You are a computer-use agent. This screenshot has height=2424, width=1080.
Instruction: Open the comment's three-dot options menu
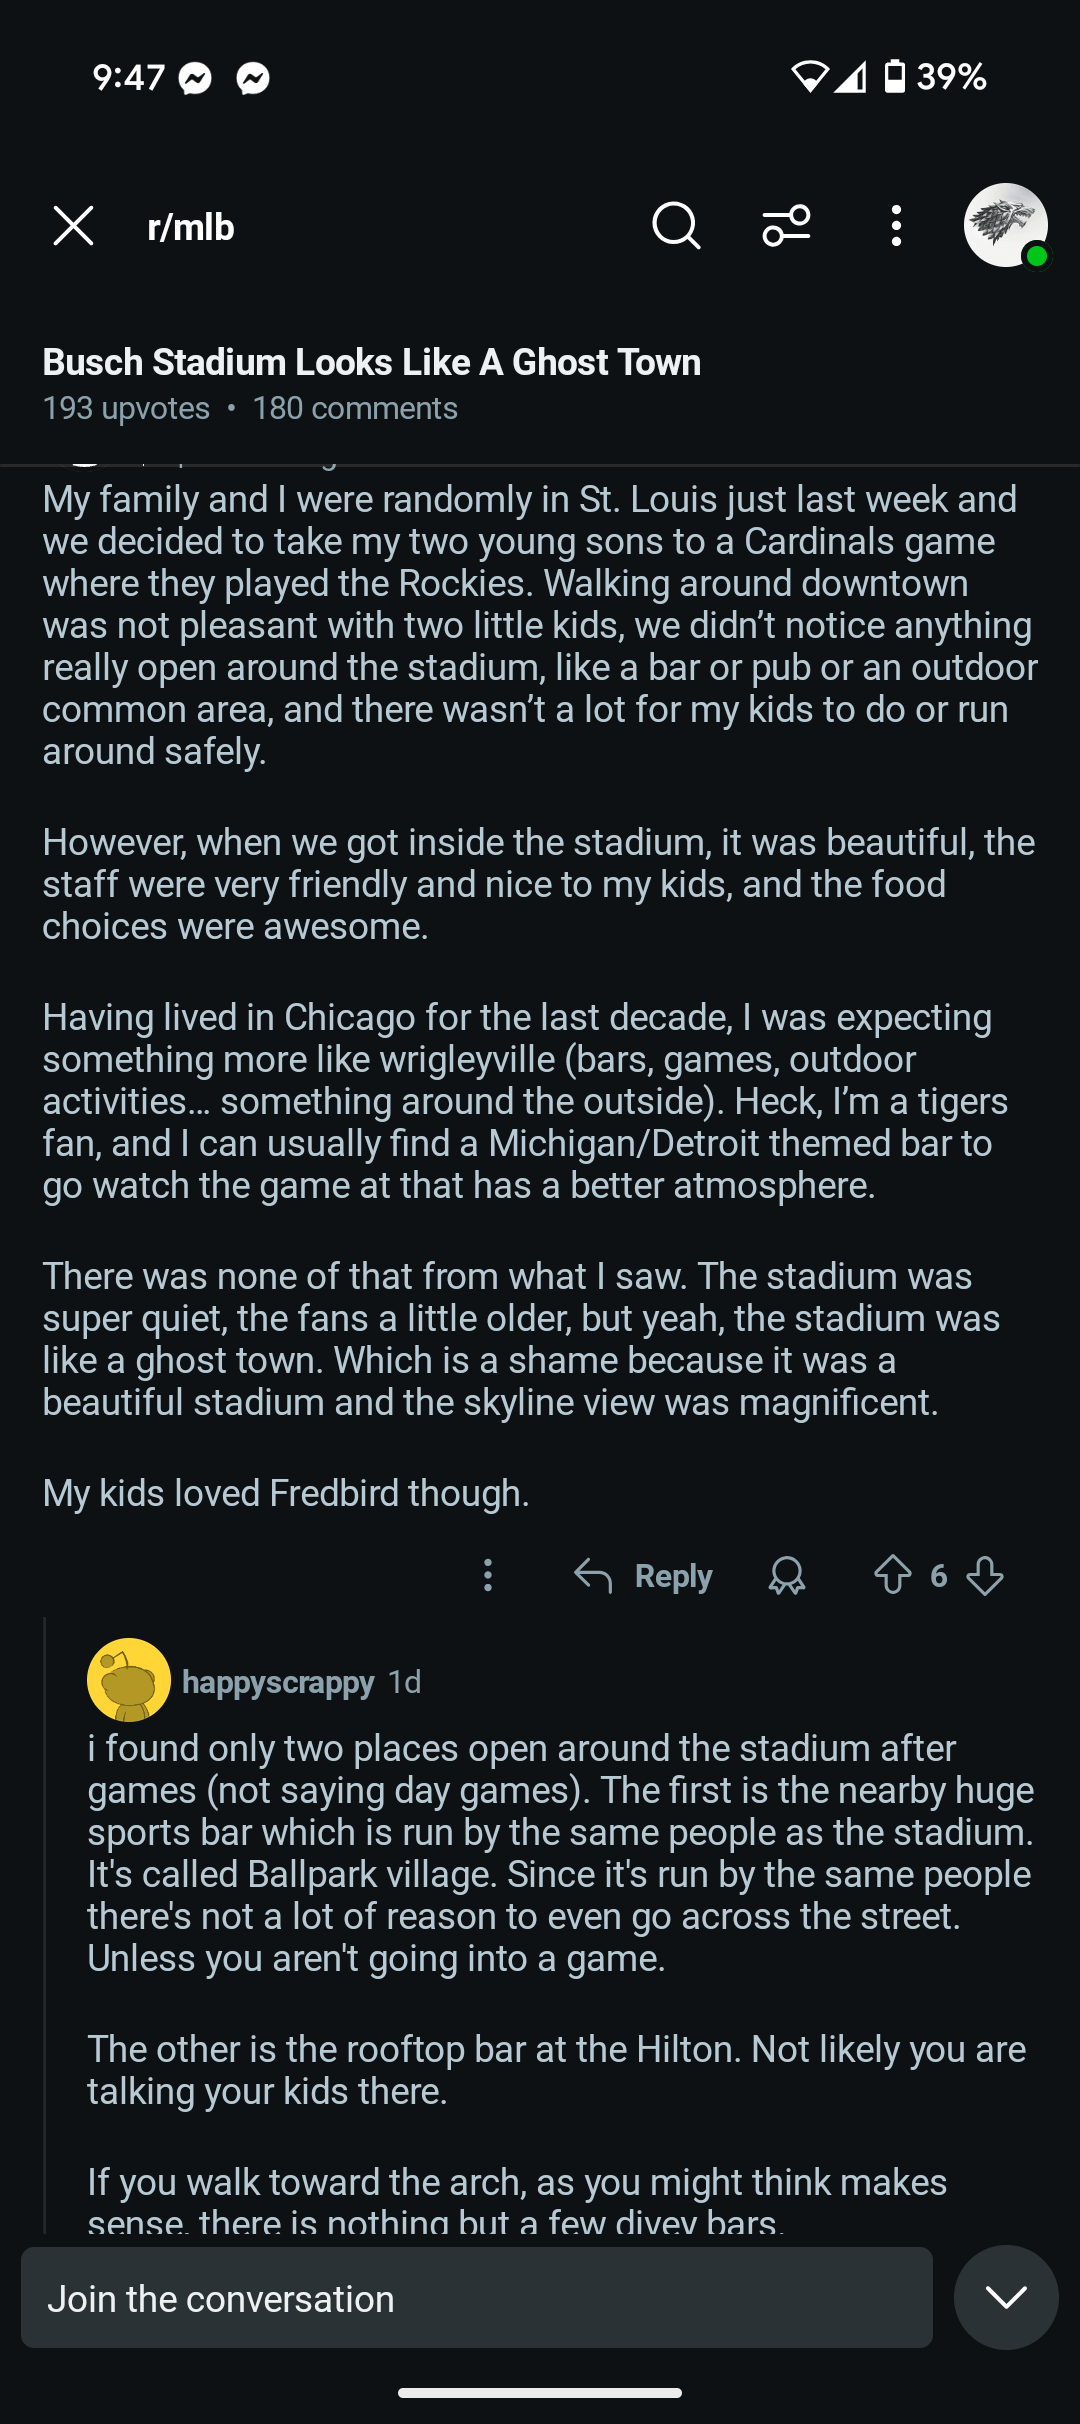tap(488, 1576)
